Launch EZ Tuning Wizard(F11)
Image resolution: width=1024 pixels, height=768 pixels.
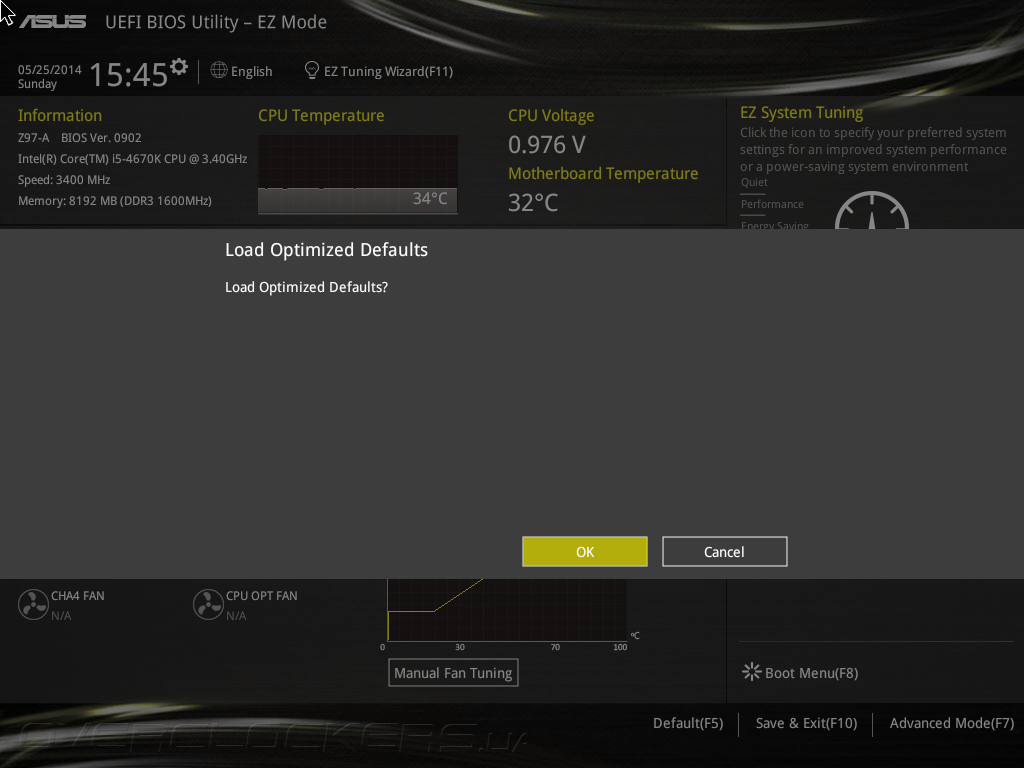388,71
